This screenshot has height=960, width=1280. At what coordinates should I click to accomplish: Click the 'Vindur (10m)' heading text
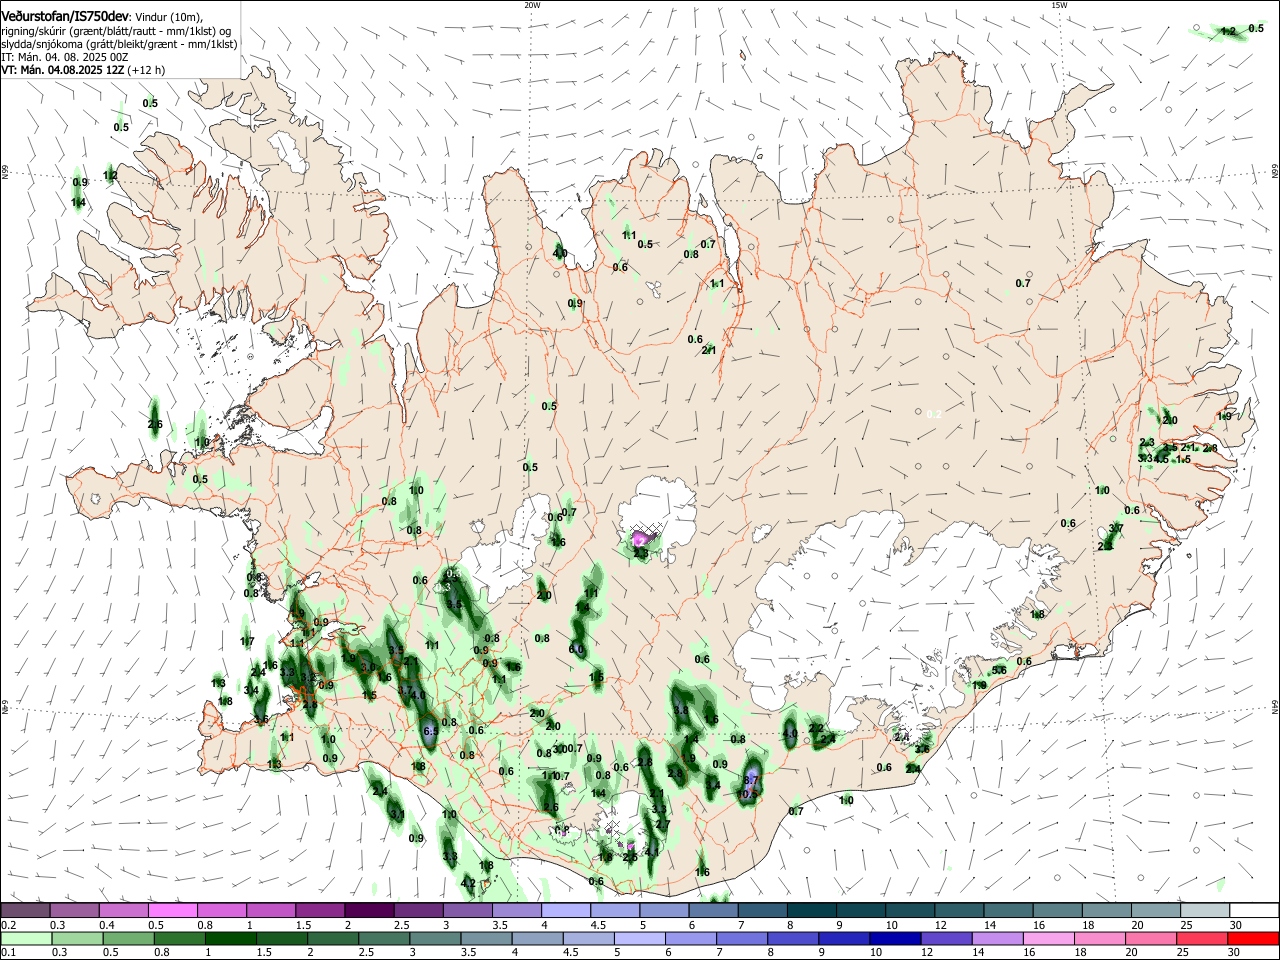(168, 17)
